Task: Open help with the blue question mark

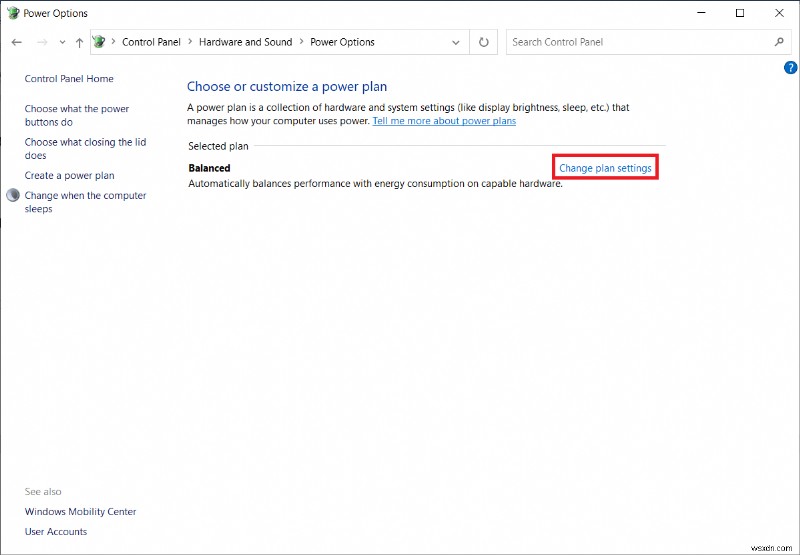Action: [x=790, y=67]
